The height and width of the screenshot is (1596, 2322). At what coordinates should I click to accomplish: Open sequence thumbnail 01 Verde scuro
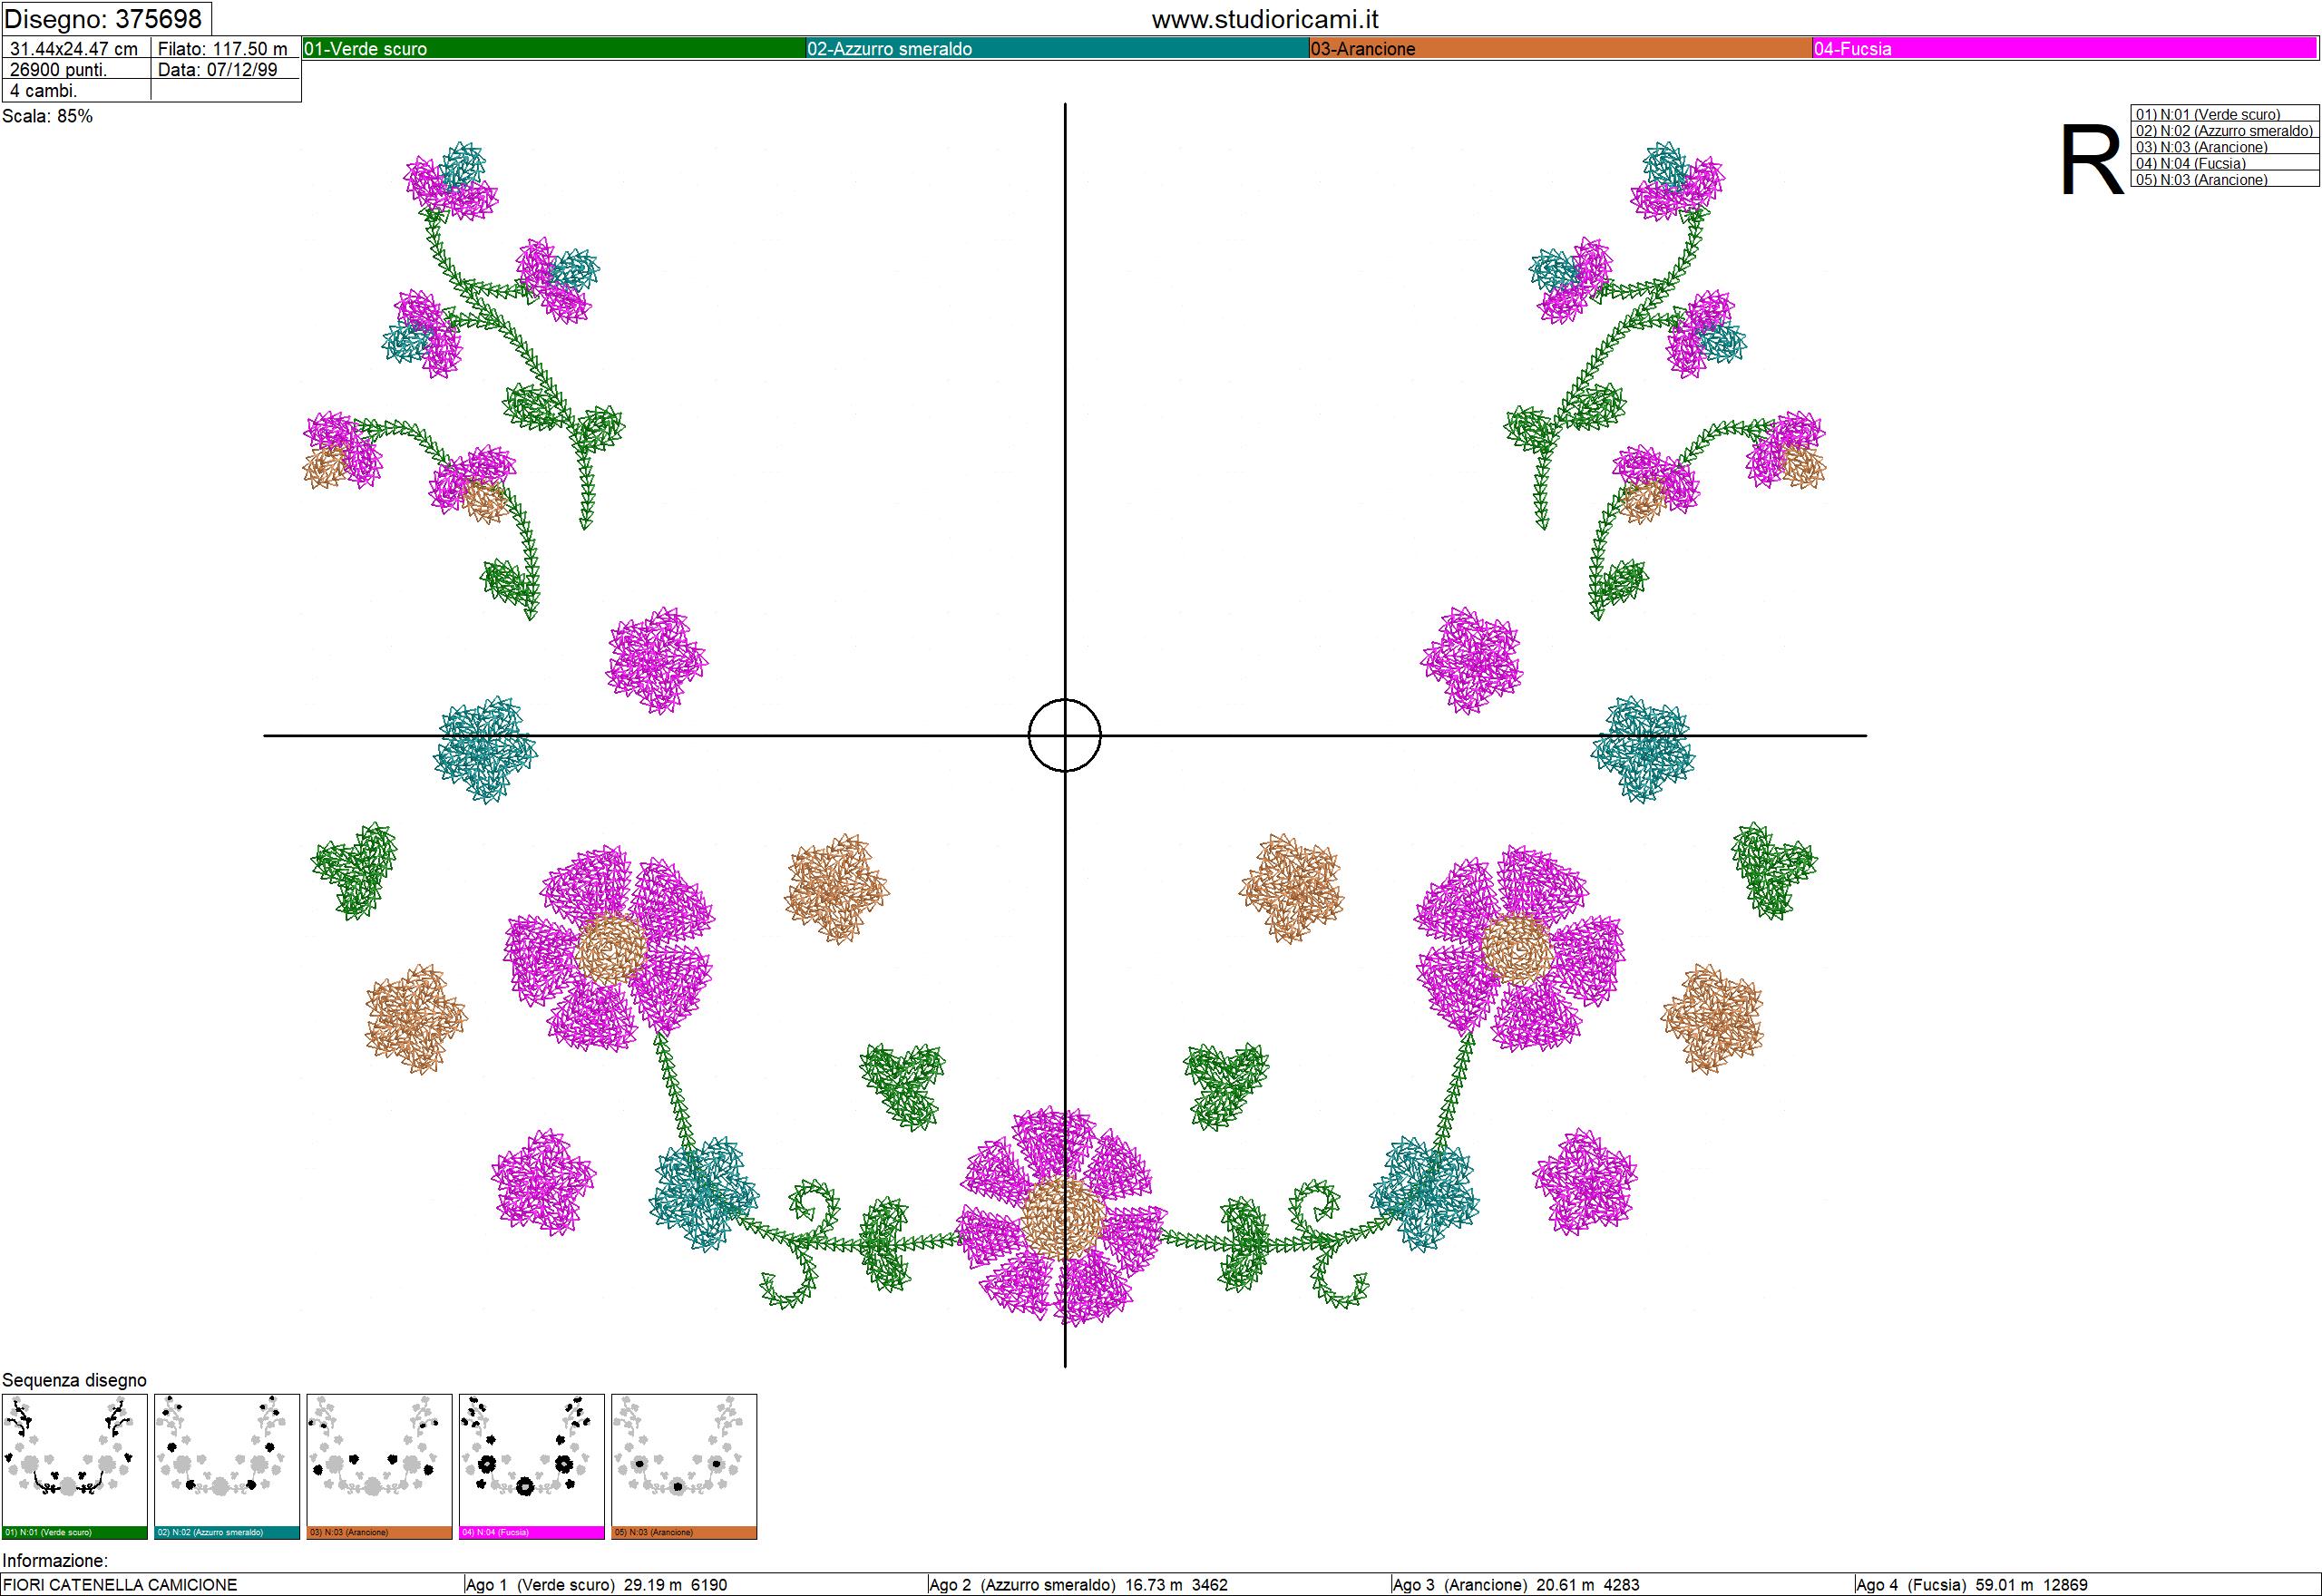point(75,1466)
